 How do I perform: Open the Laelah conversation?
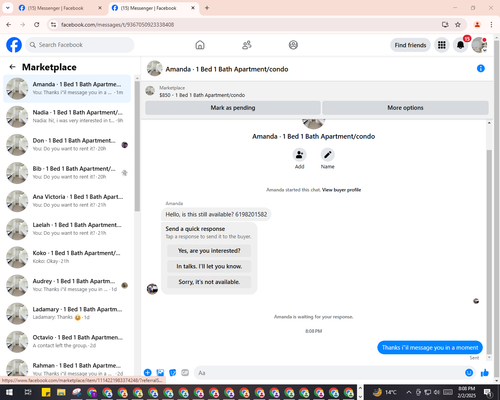[67, 229]
